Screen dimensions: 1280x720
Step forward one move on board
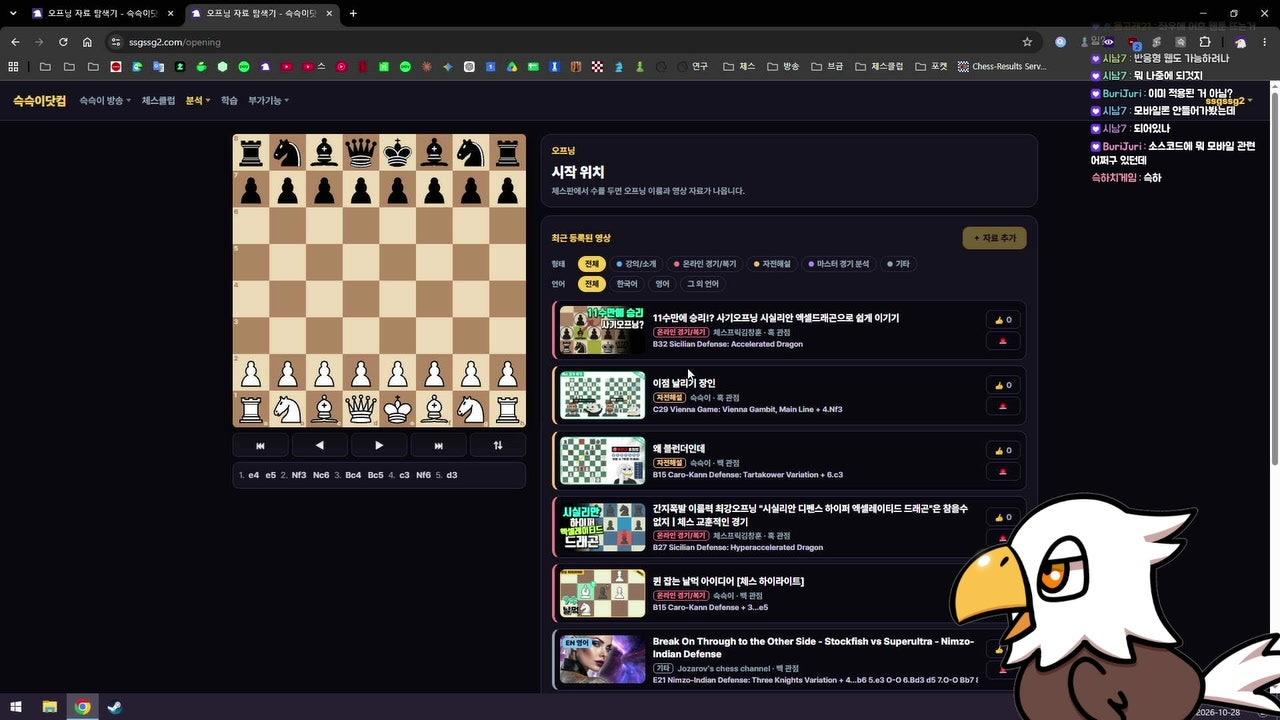(379, 445)
